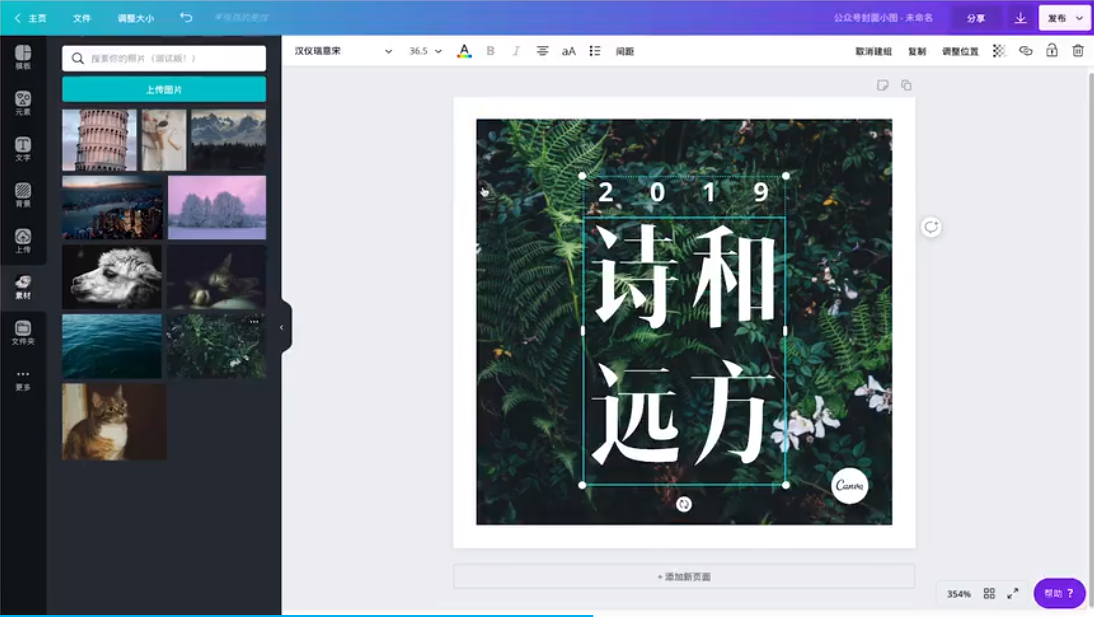Image resolution: width=1094 pixels, height=617 pixels.
Task: Select the 素材 photos sidebar tab
Action: tap(23, 287)
